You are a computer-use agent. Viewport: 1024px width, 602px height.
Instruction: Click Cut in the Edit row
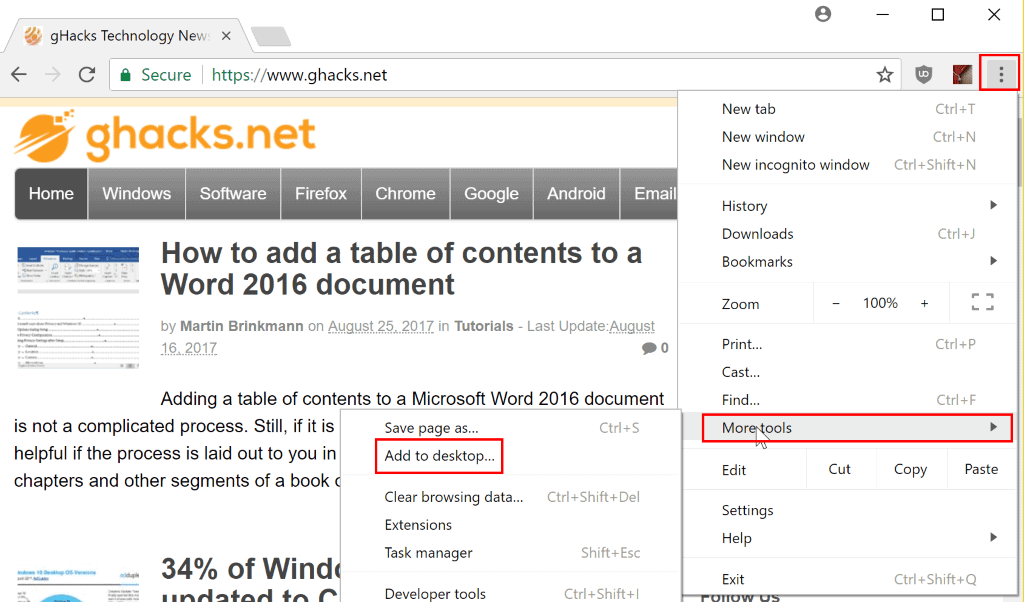839,469
